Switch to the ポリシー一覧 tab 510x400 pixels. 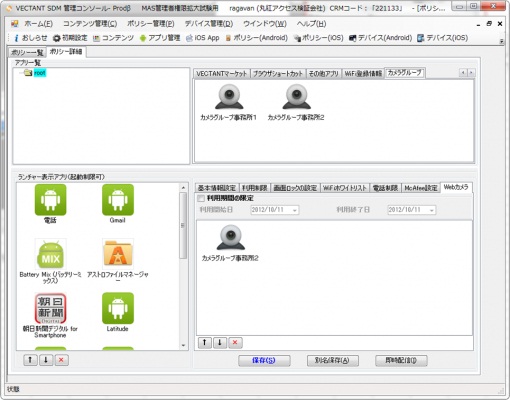(x=27, y=52)
